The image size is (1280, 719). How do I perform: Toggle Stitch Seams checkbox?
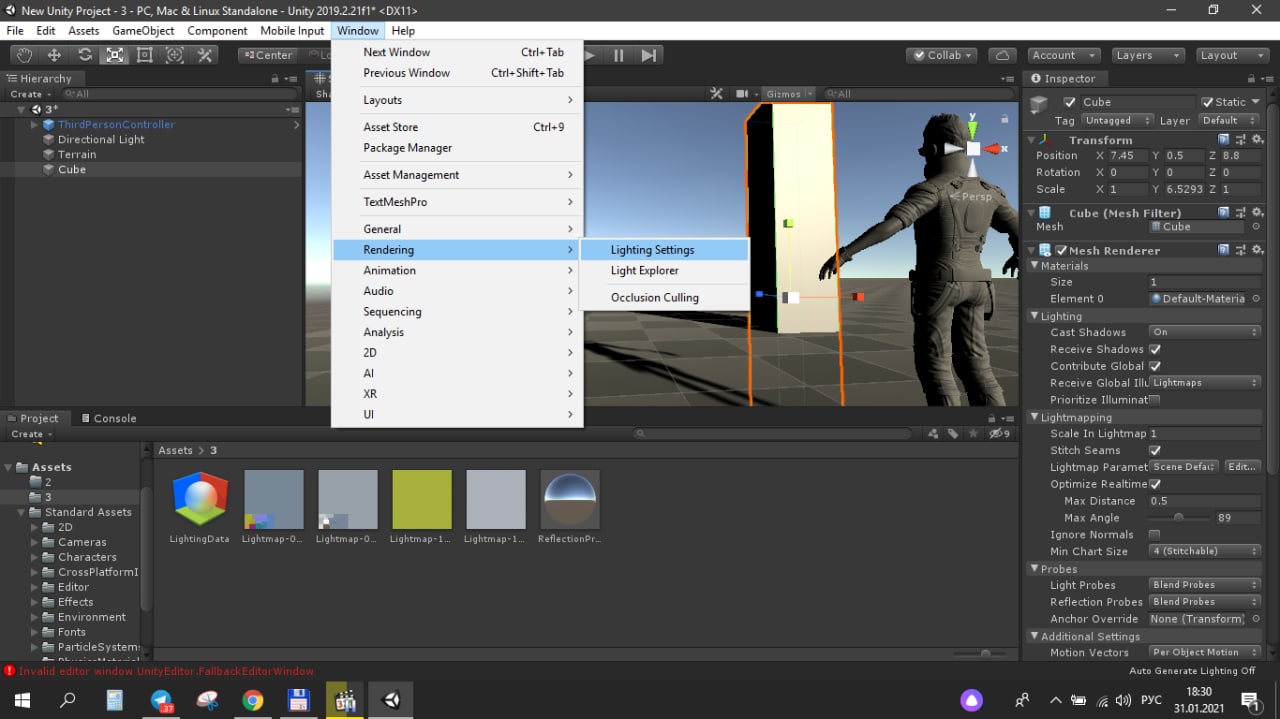tap(1155, 451)
